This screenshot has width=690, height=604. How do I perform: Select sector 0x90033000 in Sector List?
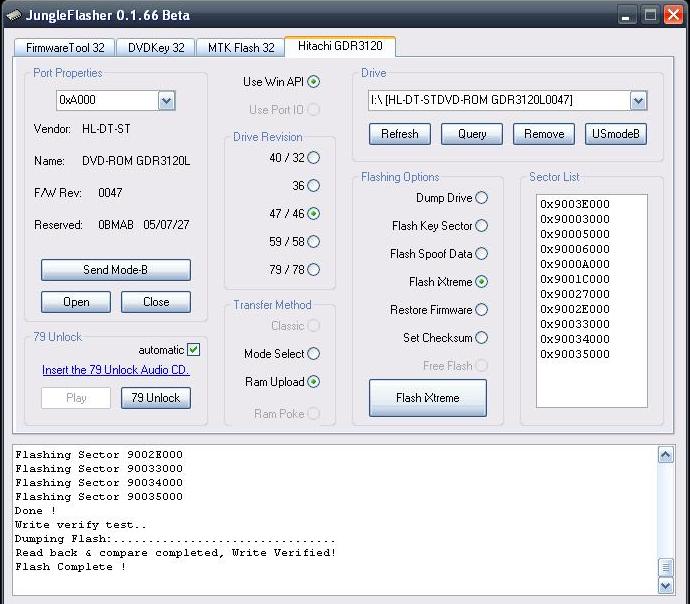click(575, 324)
